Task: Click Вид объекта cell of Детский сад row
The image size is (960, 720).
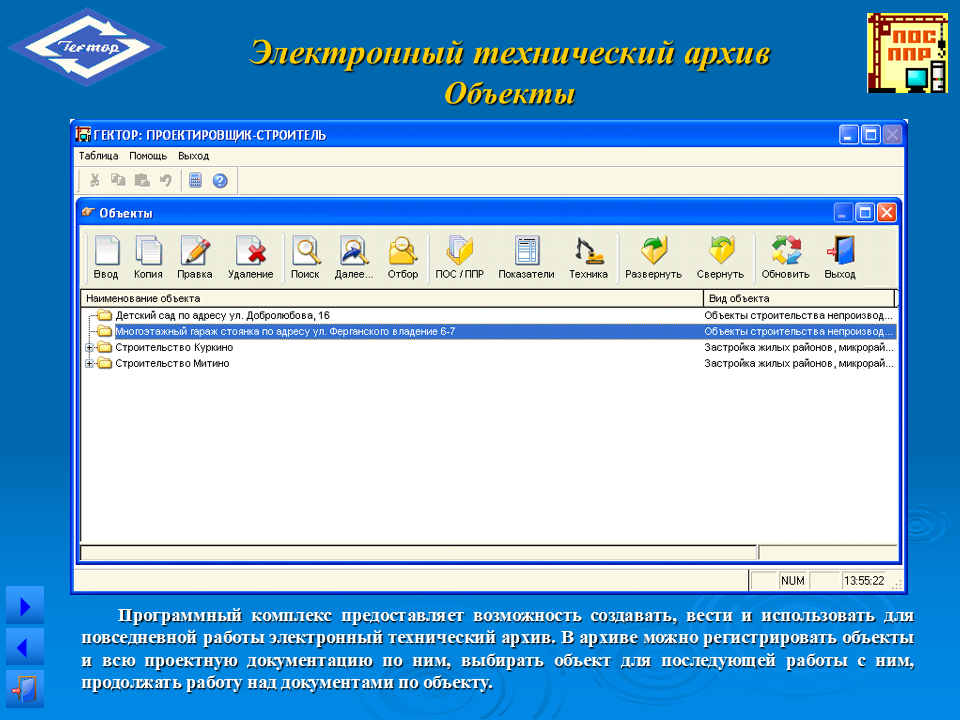Action: [798, 315]
